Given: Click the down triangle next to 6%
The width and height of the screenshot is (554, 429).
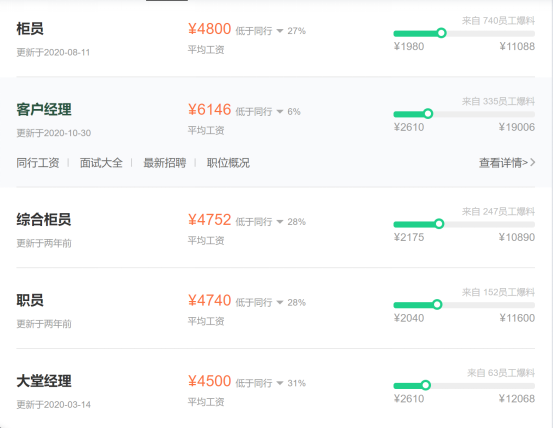Looking at the screenshot, I should click(x=280, y=112).
